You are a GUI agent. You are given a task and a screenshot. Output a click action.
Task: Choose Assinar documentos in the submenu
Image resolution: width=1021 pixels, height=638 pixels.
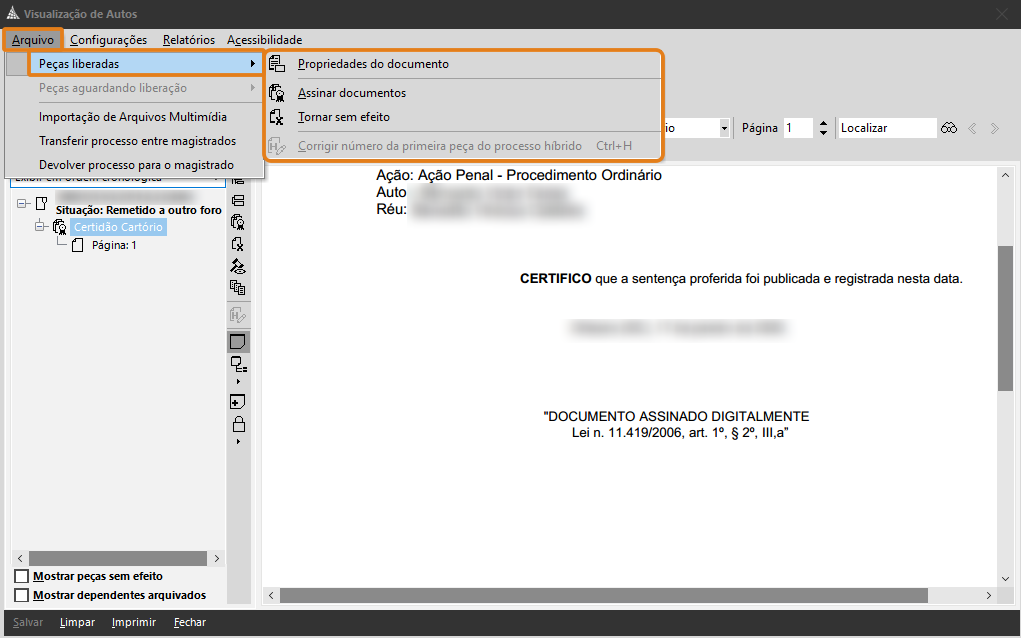pos(464,92)
